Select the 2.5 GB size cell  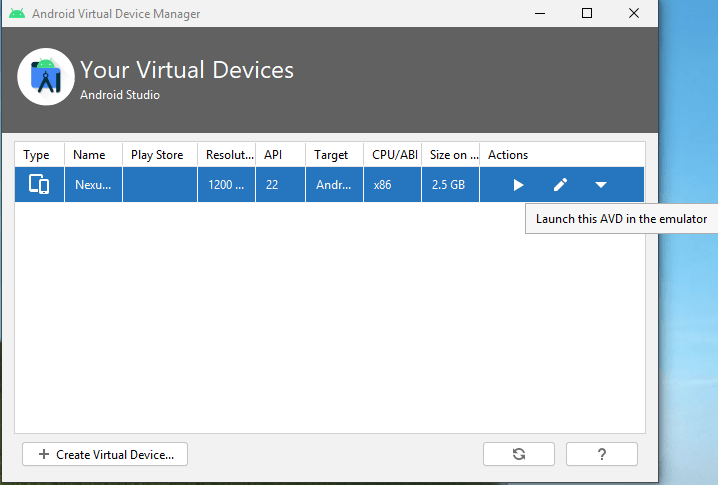451,185
